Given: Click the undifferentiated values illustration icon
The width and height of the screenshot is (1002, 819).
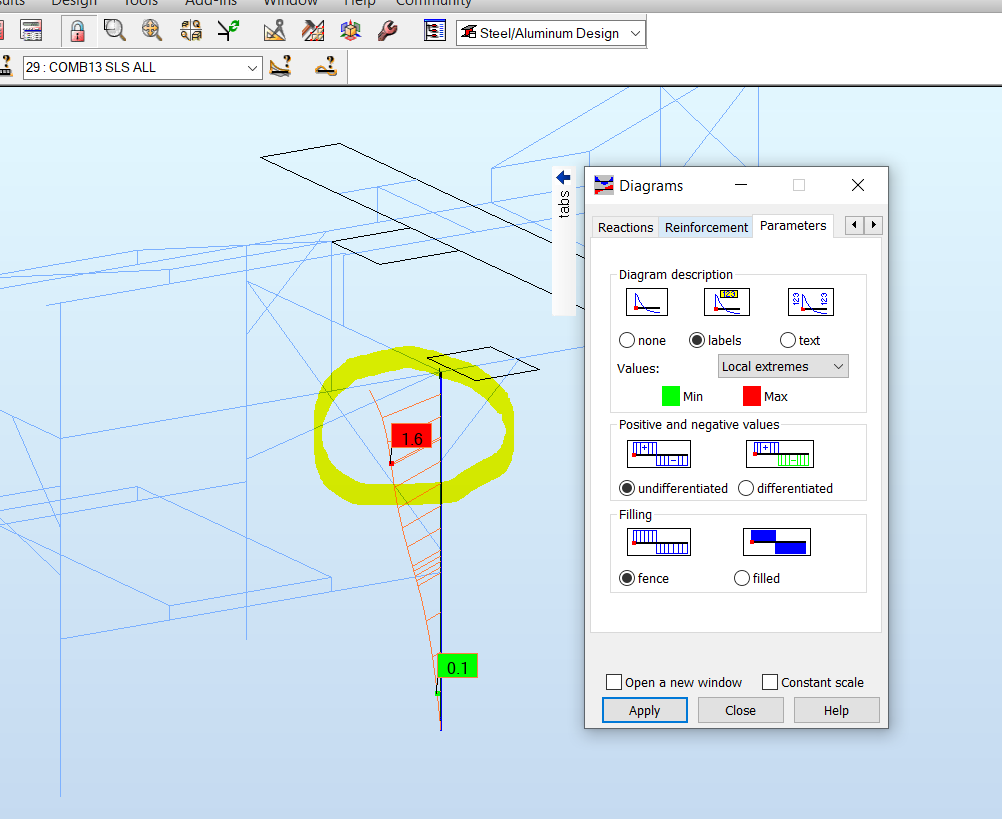Looking at the screenshot, I should 659,454.
